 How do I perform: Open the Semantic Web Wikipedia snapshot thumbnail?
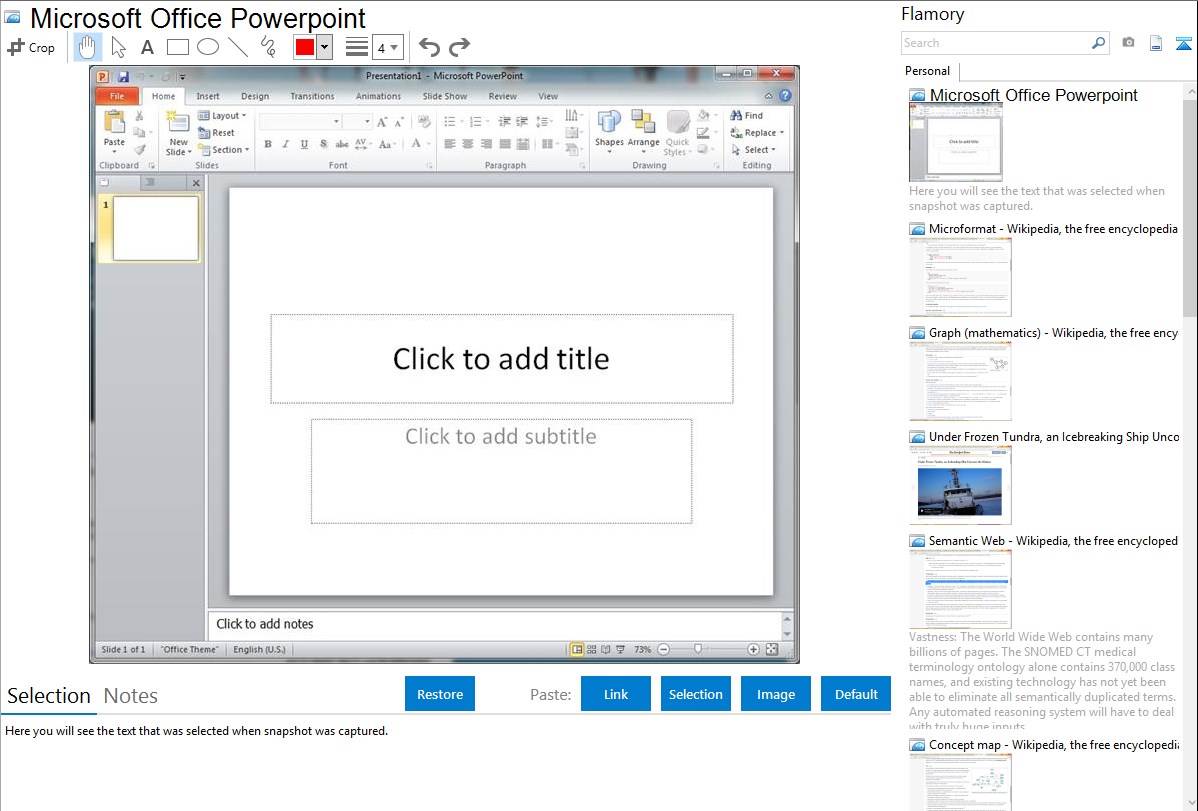coord(960,589)
